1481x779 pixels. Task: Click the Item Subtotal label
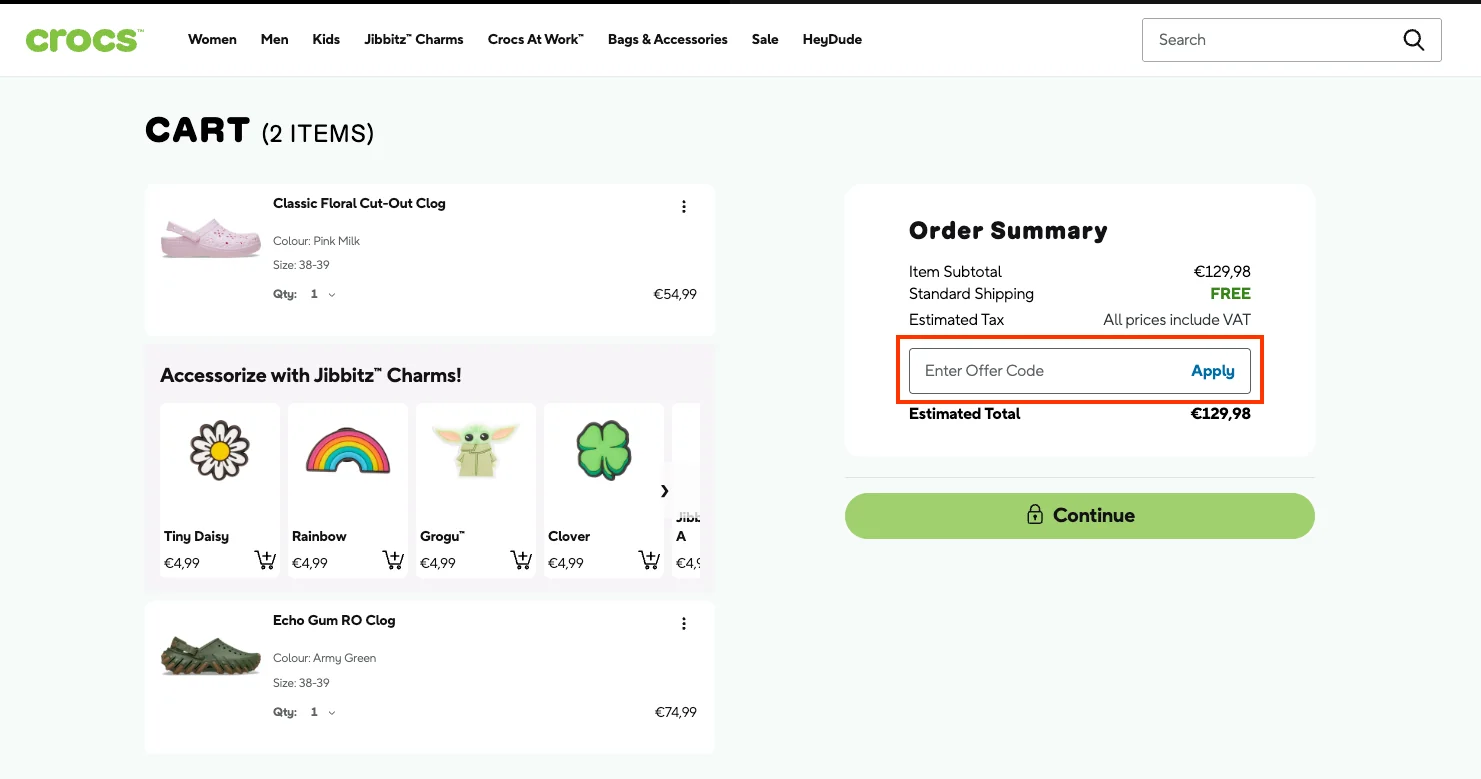pos(955,272)
